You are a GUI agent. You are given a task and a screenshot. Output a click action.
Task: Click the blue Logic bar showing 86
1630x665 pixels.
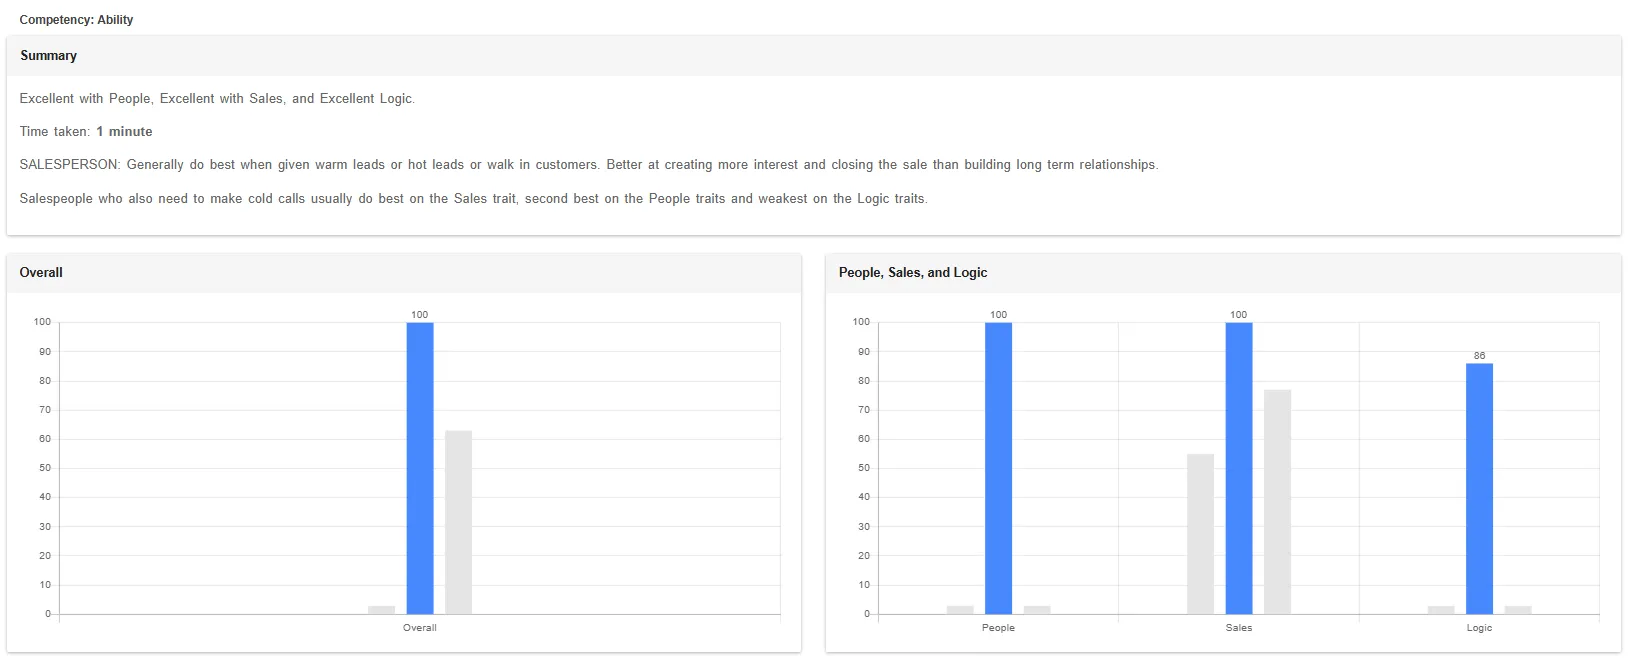click(x=1479, y=488)
